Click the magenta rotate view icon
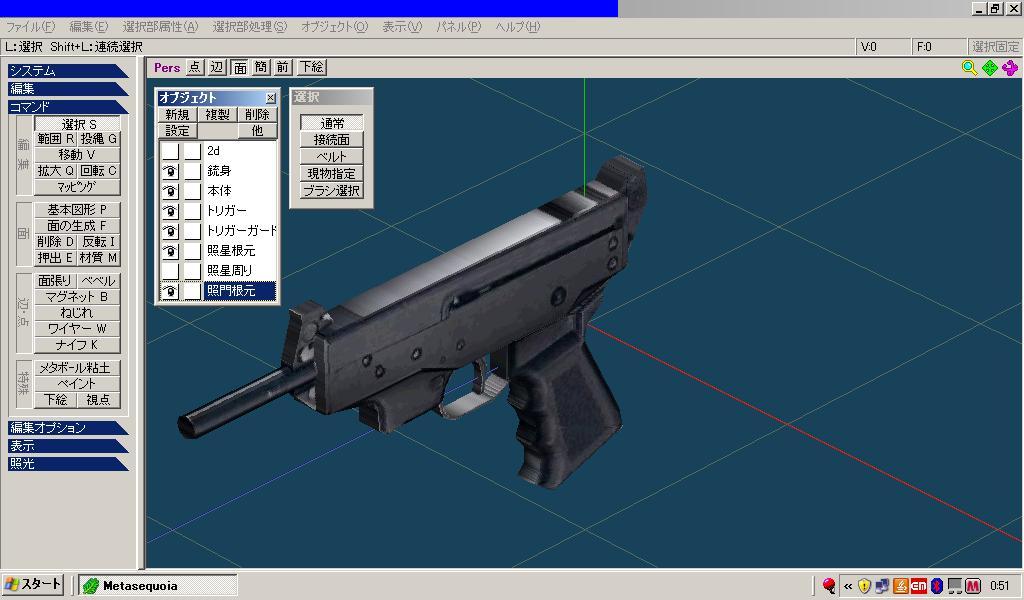 pos(1010,67)
